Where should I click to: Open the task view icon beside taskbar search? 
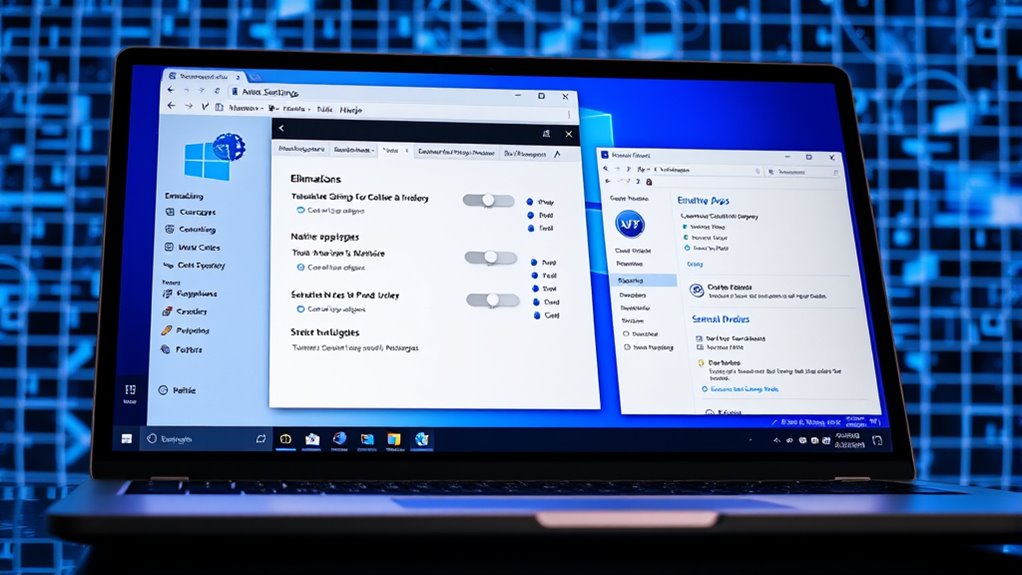pyautogui.click(x=261, y=438)
